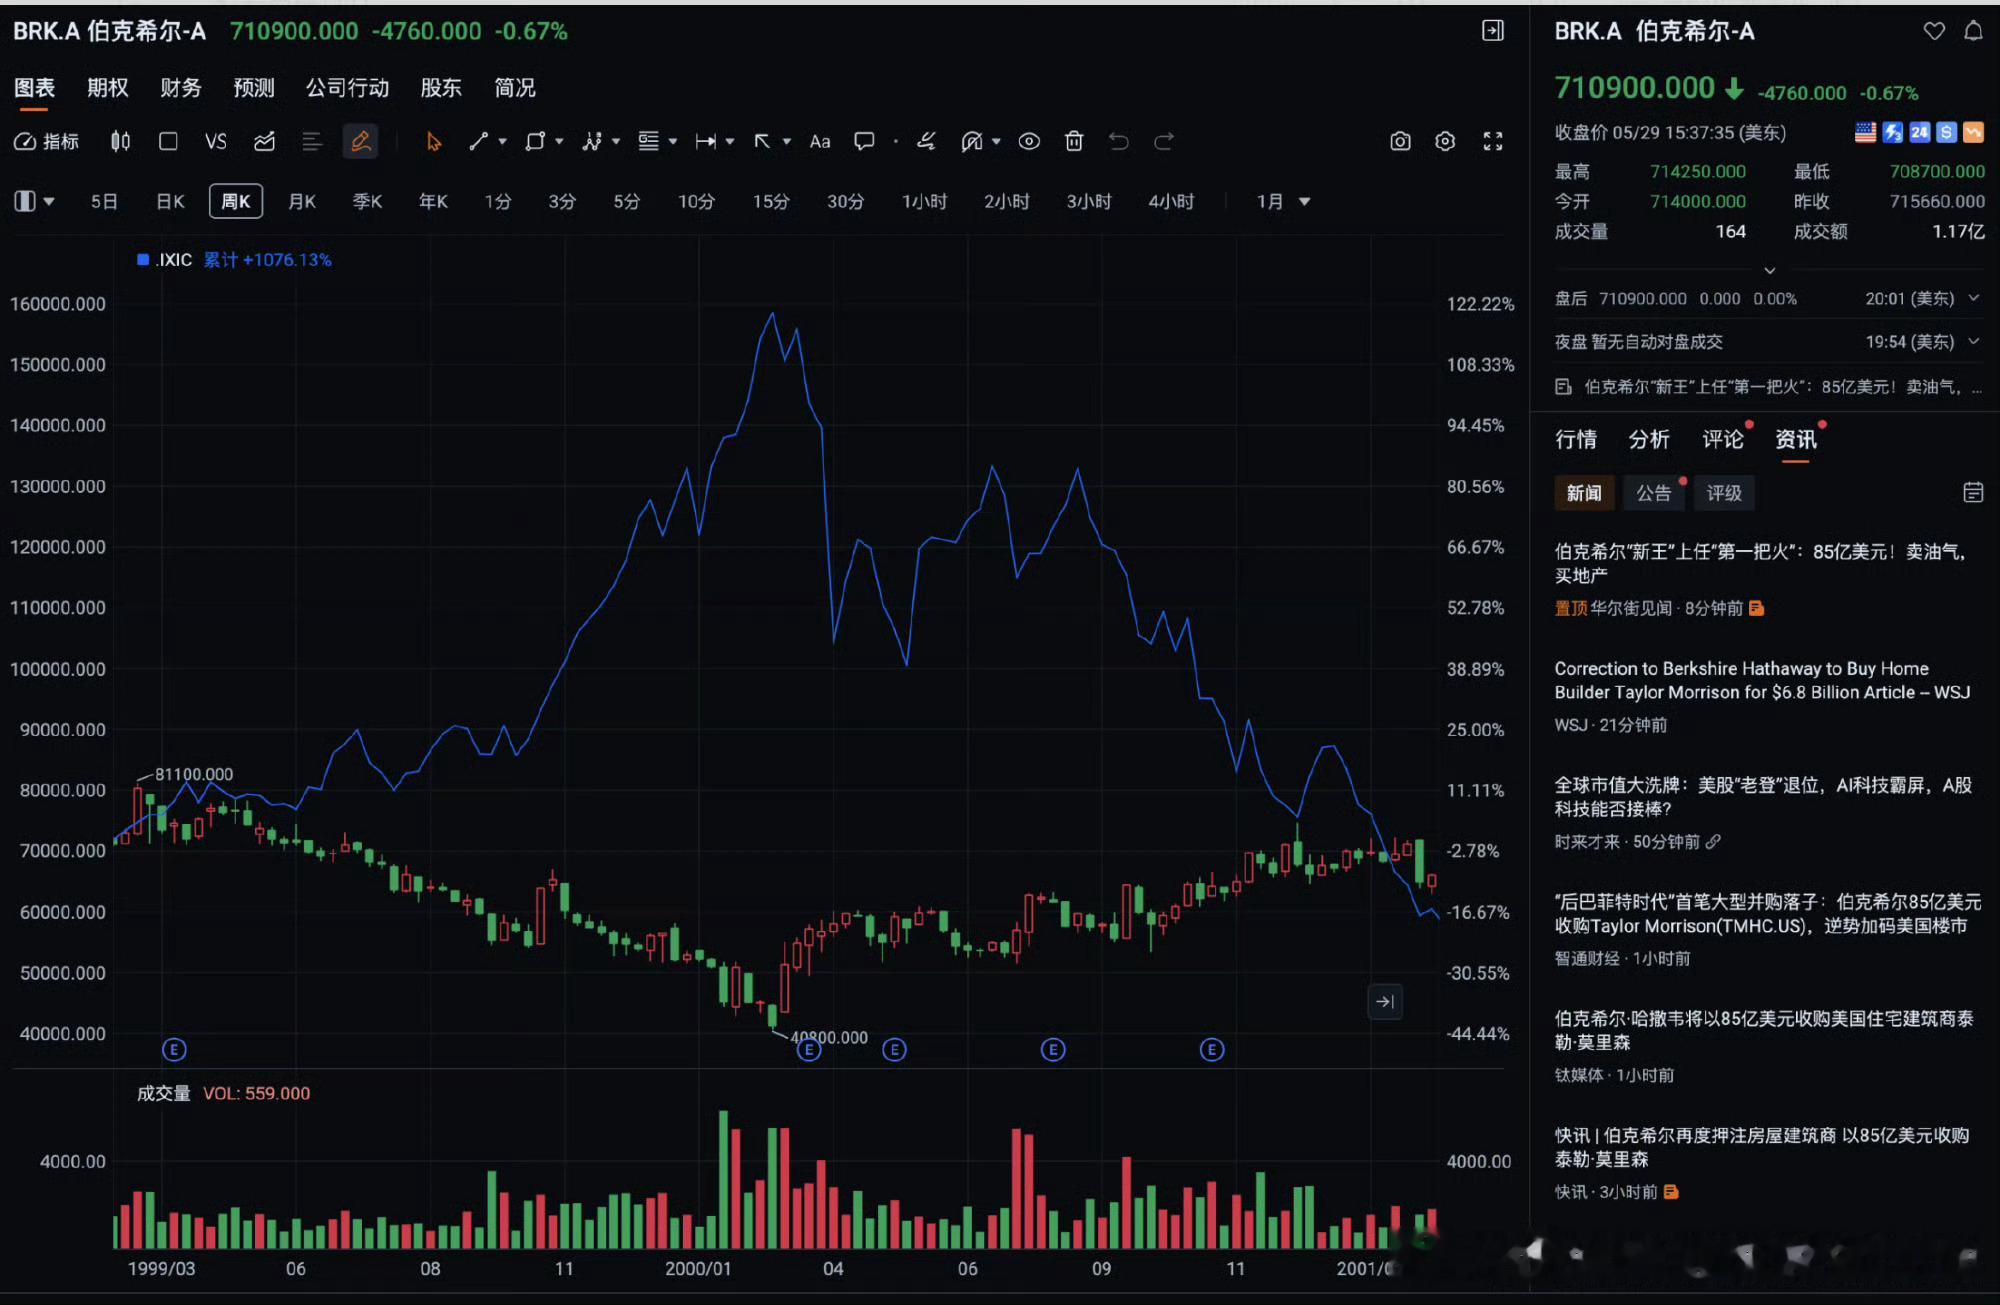Select the trend line drawing tool
The width and height of the screenshot is (2000, 1305).
tap(478, 141)
